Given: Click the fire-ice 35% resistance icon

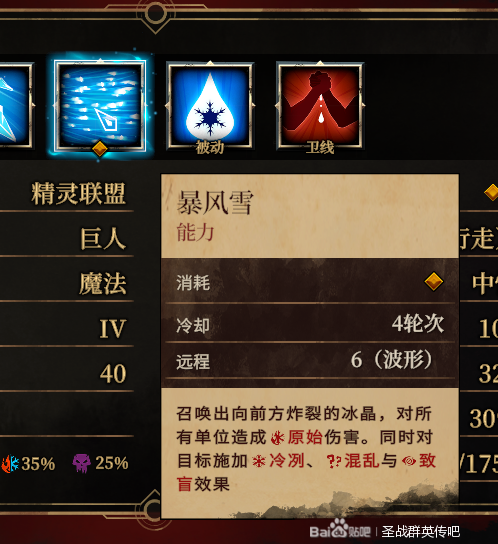Looking at the screenshot, I should point(10,464).
